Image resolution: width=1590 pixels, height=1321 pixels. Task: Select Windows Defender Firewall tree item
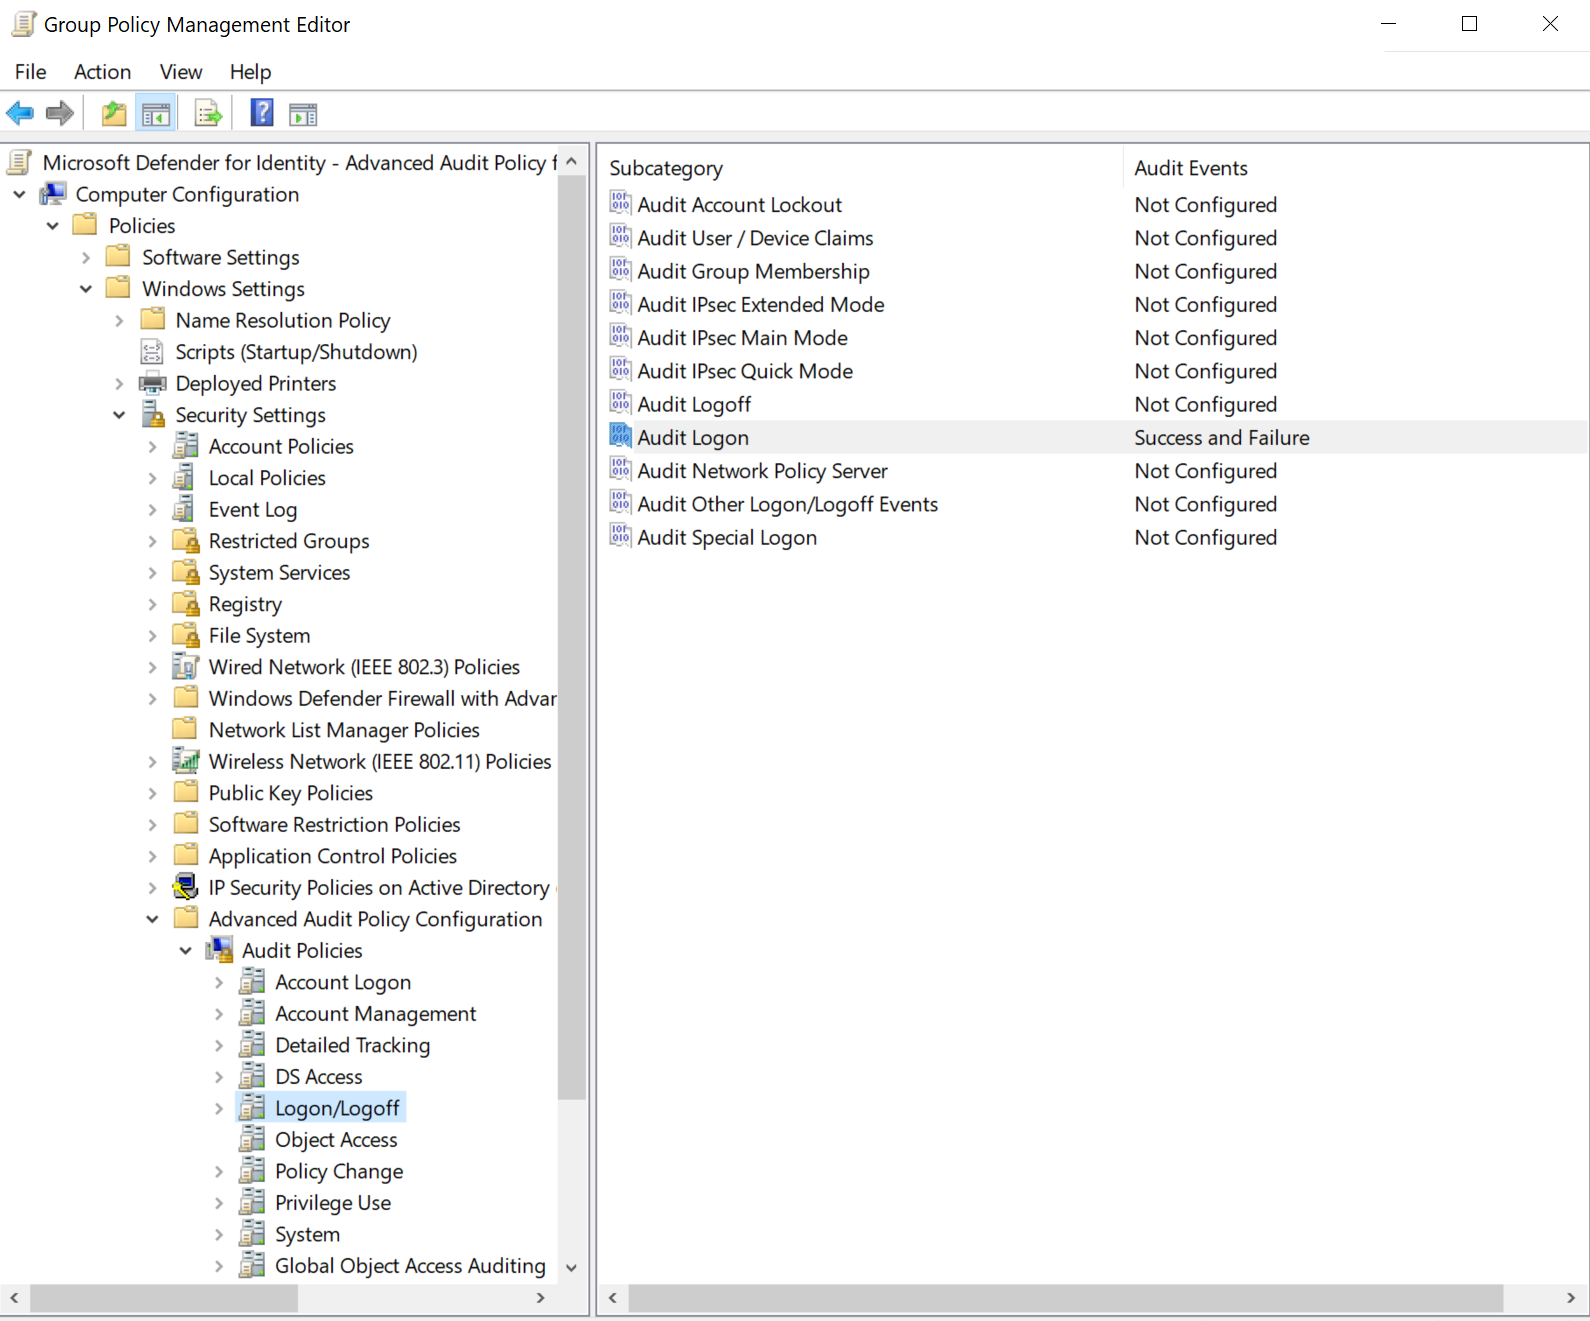coord(382,698)
